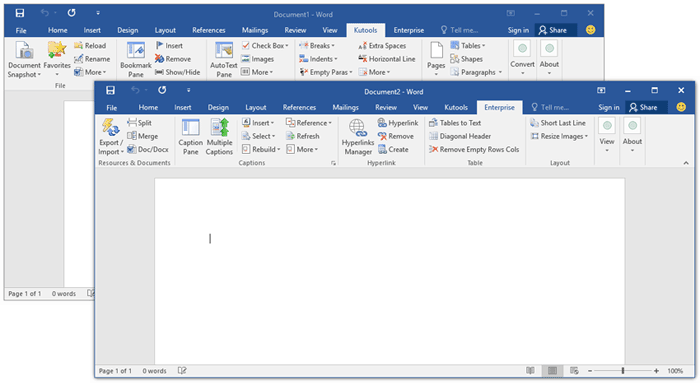Click bookmark Insert flag in Document1
700x385 pixels.
(169, 46)
